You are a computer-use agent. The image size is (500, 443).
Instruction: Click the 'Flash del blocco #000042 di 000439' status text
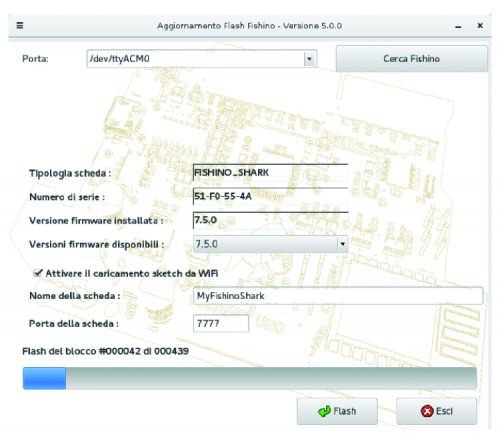click(x=105, y=351)
